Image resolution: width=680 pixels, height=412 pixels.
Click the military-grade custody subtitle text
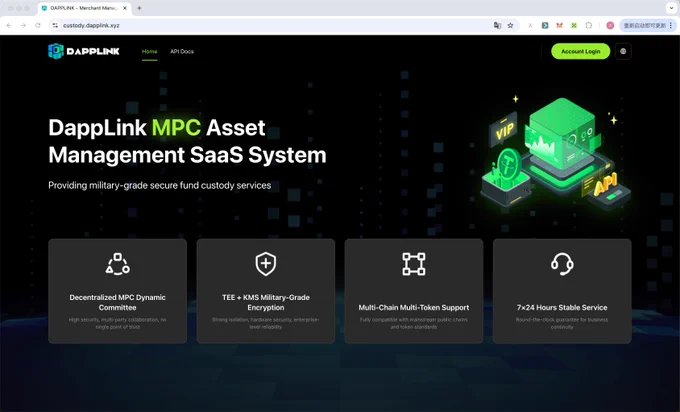160,185
